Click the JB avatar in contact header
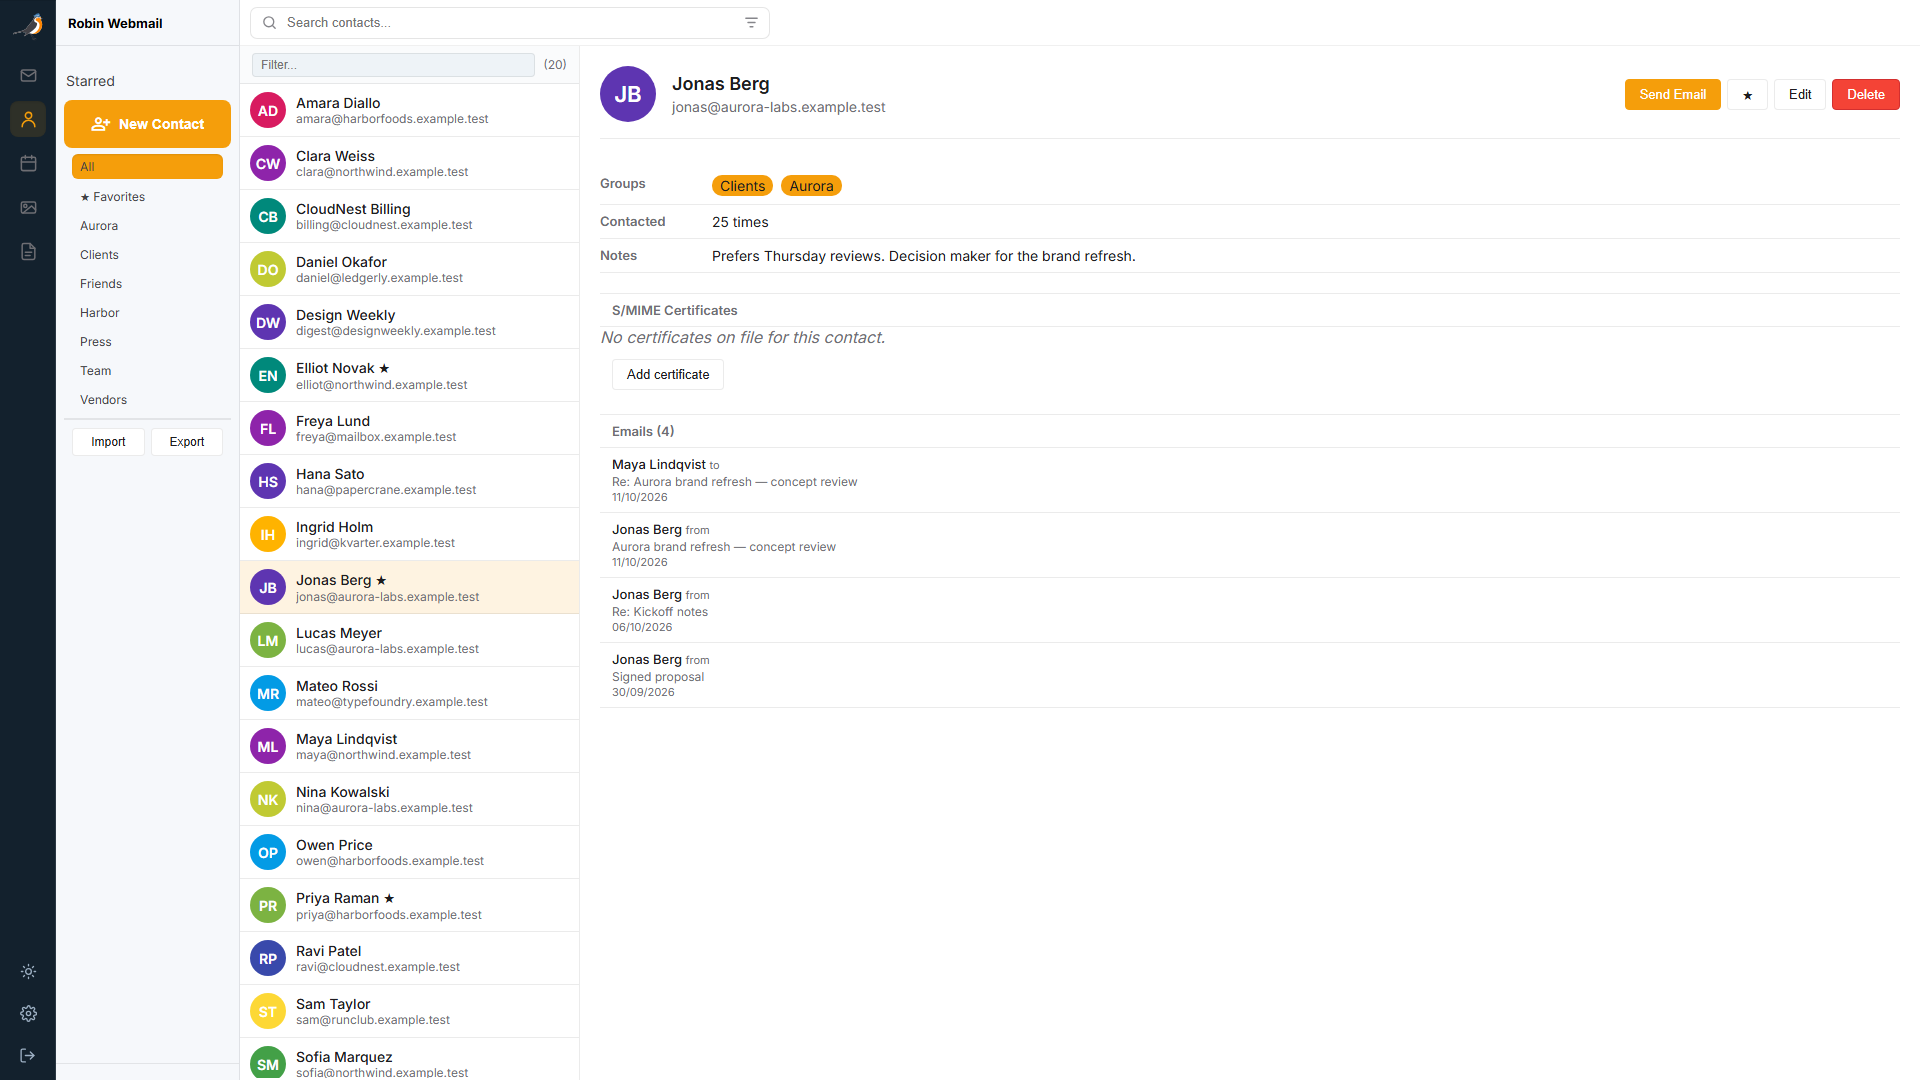1920x1080 pixels. coord(628,94)
